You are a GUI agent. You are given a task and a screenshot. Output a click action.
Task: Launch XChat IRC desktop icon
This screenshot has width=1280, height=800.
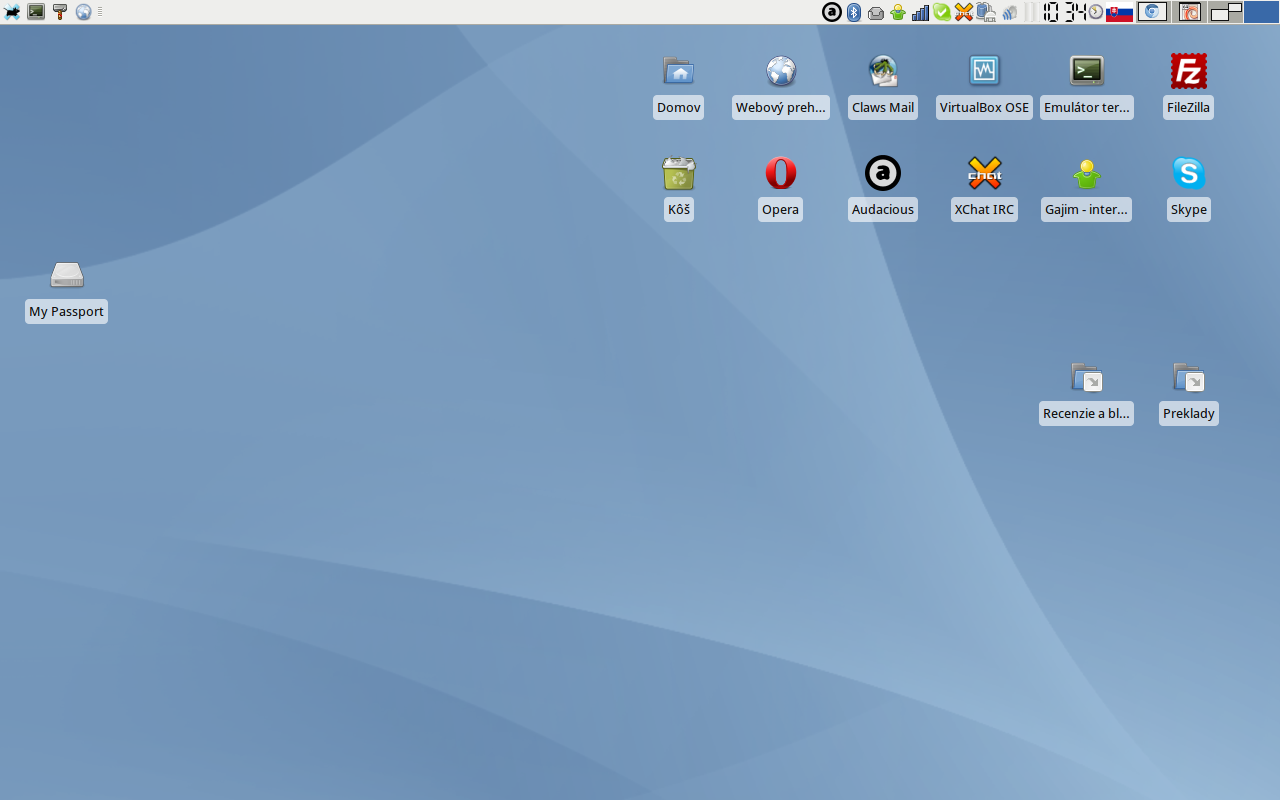click(x=985, y=173)
